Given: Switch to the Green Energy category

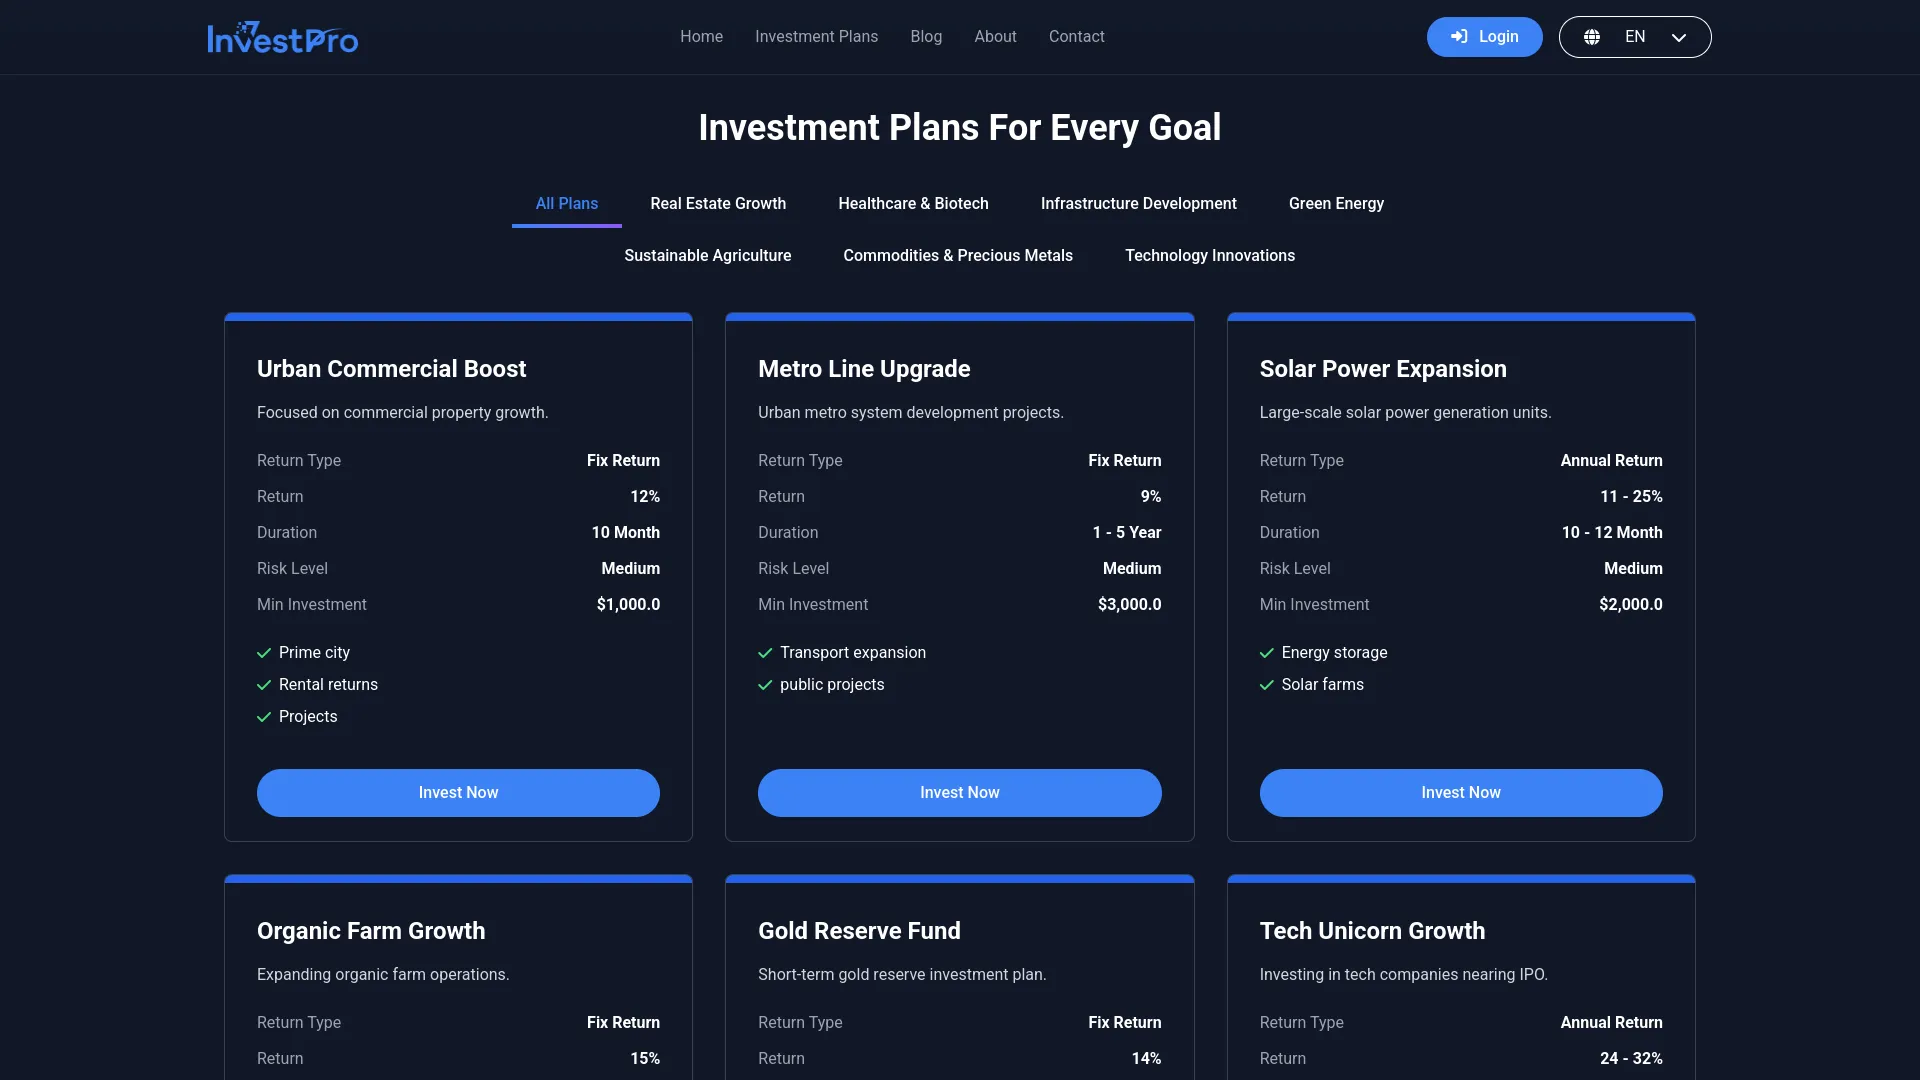Looking at the screenshot, I should [x=1336, y=203].
